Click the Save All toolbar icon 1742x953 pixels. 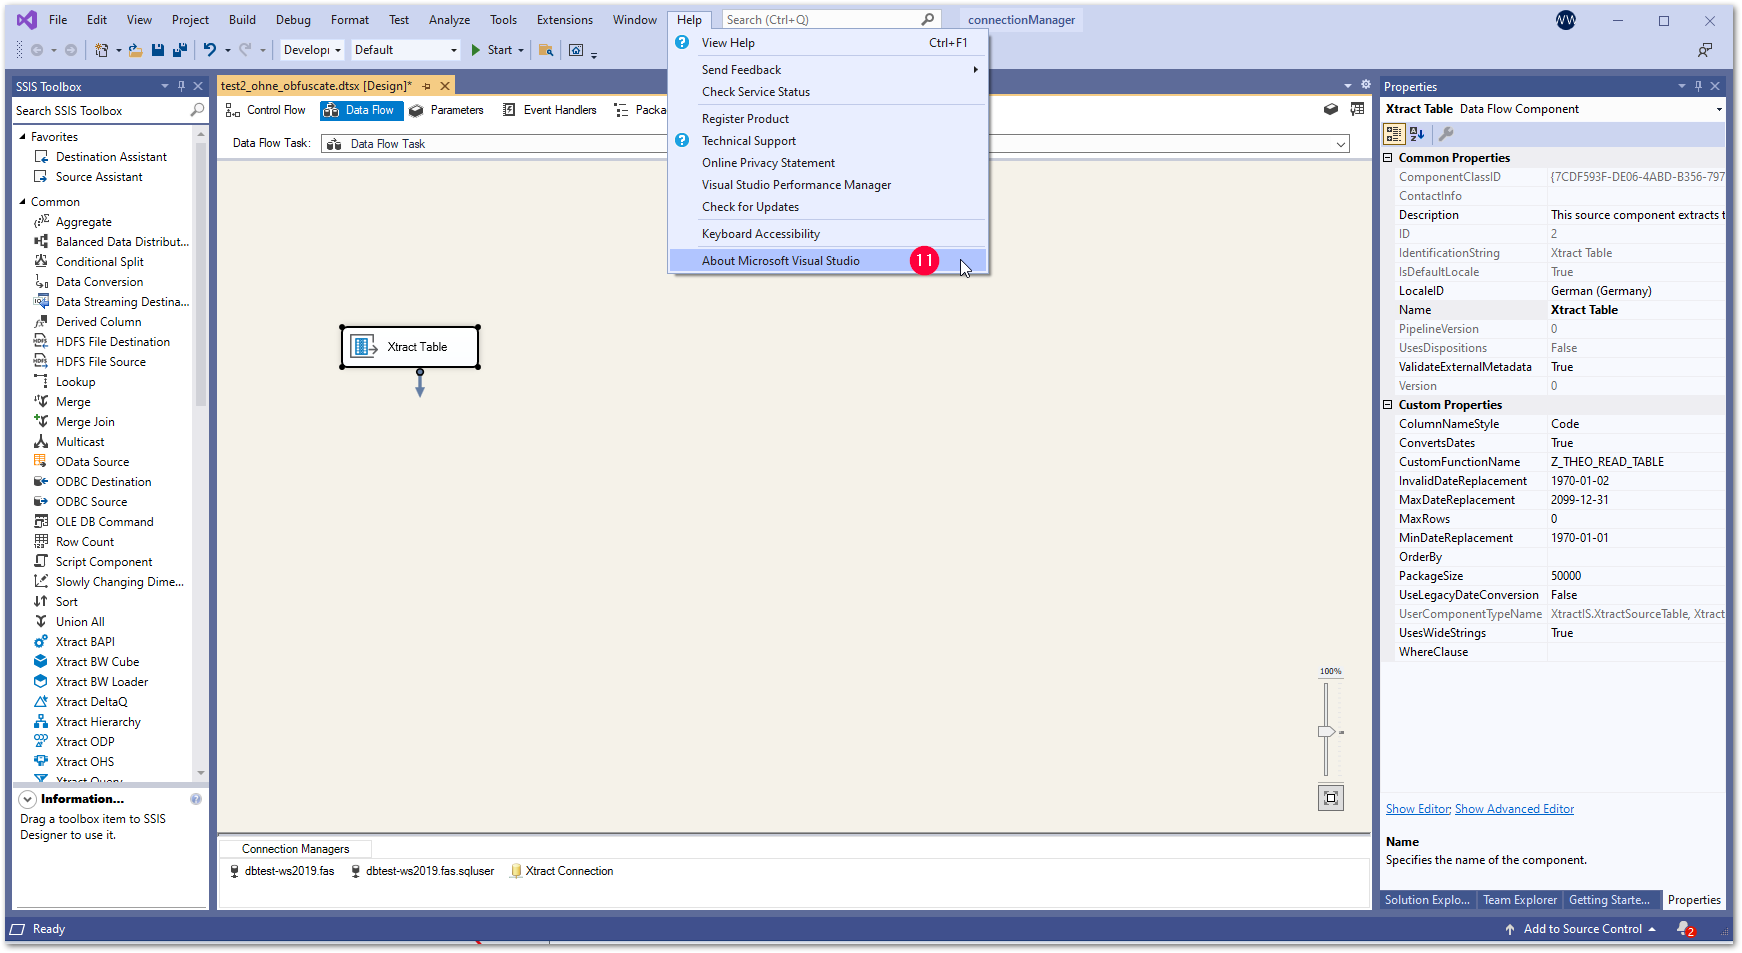pos(180,50)
